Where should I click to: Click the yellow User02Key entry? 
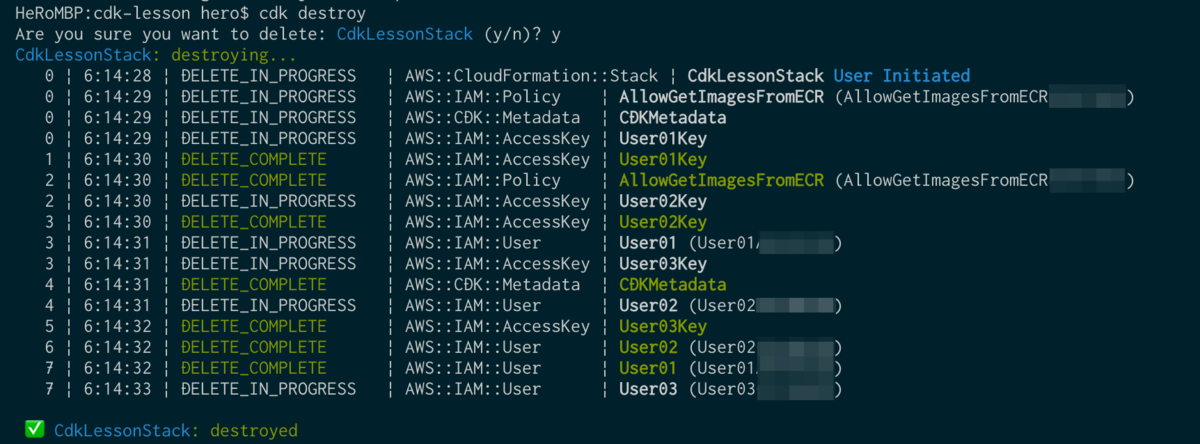[663, 222]
